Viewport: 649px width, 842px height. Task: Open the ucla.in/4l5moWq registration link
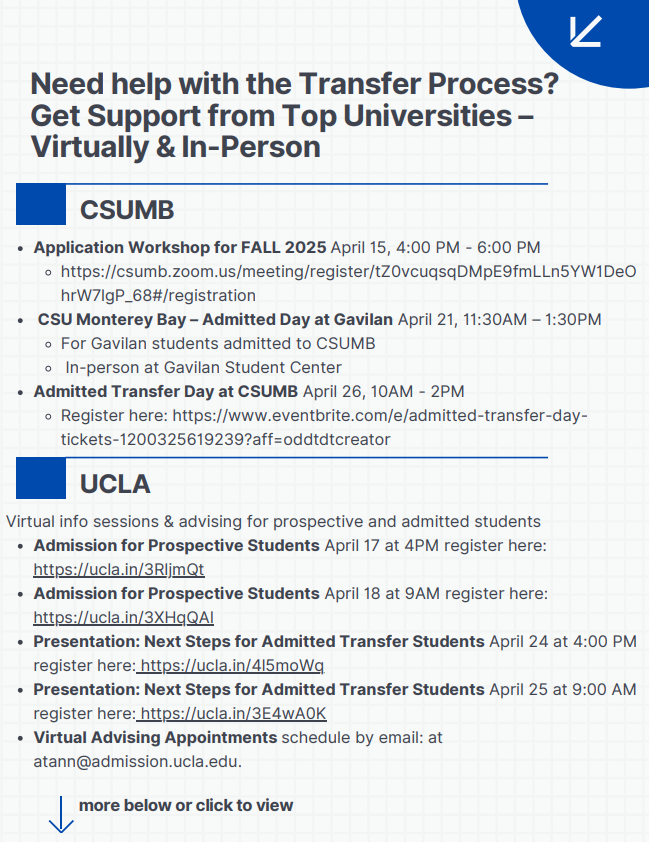pyautogui.click(x=232, y=665)
